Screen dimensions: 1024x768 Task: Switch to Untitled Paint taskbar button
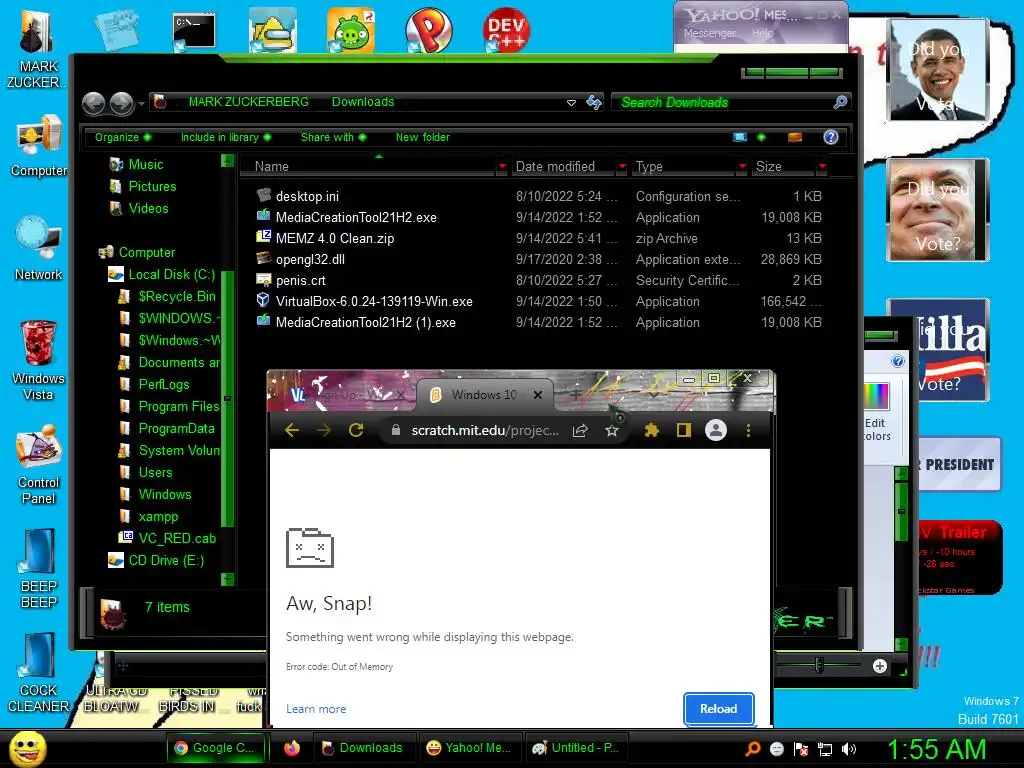click(576, 748)
